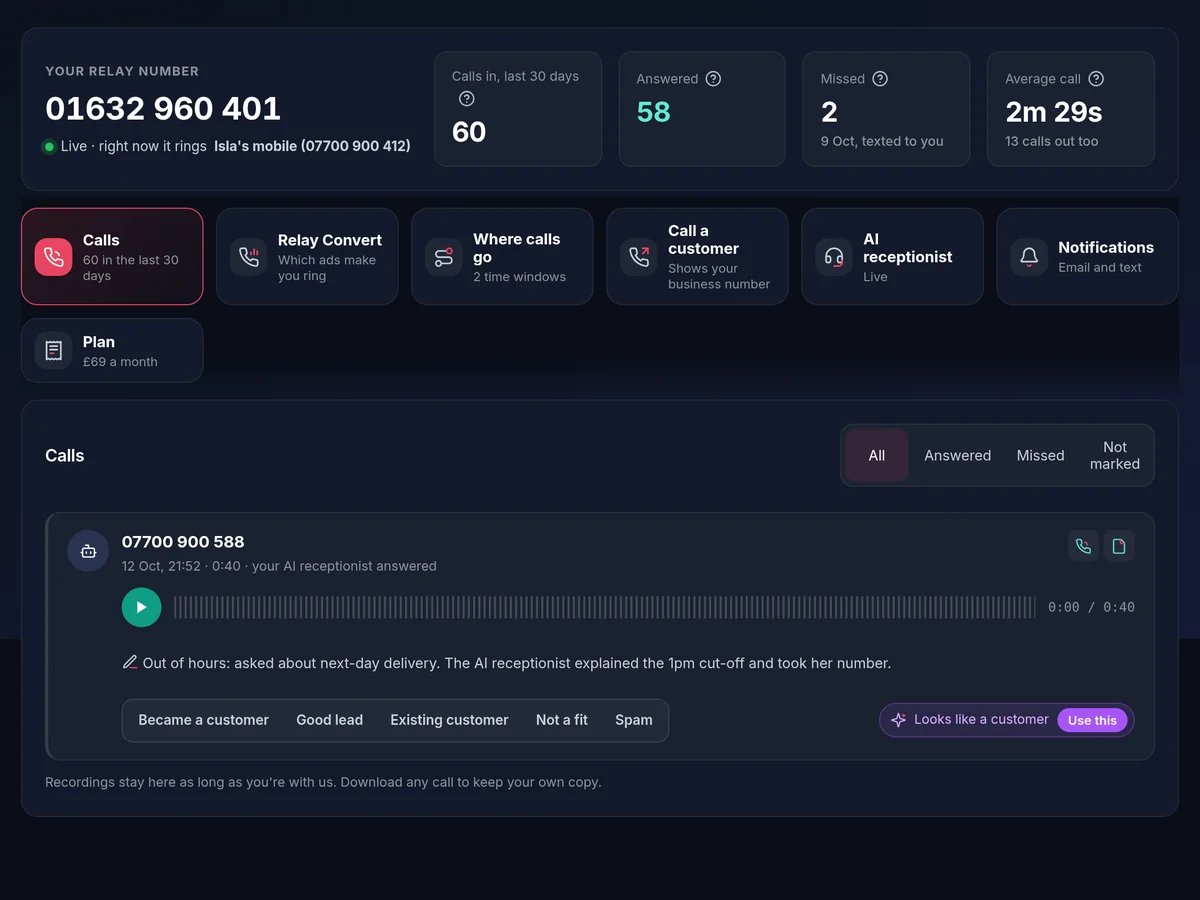
Task: Click the Recordings stay here notice
Action: coord(323,782)
